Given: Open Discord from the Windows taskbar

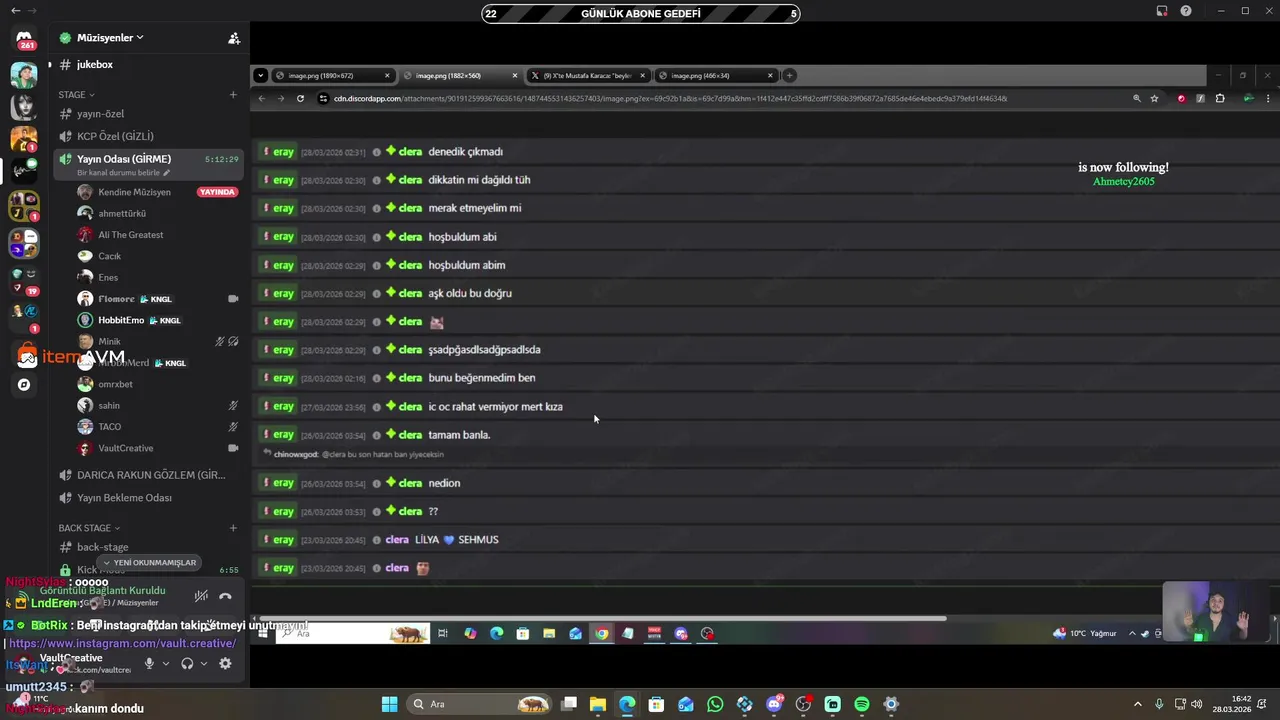Looking at the screenshot, I should pyautogui.click(x=774, y=704).
